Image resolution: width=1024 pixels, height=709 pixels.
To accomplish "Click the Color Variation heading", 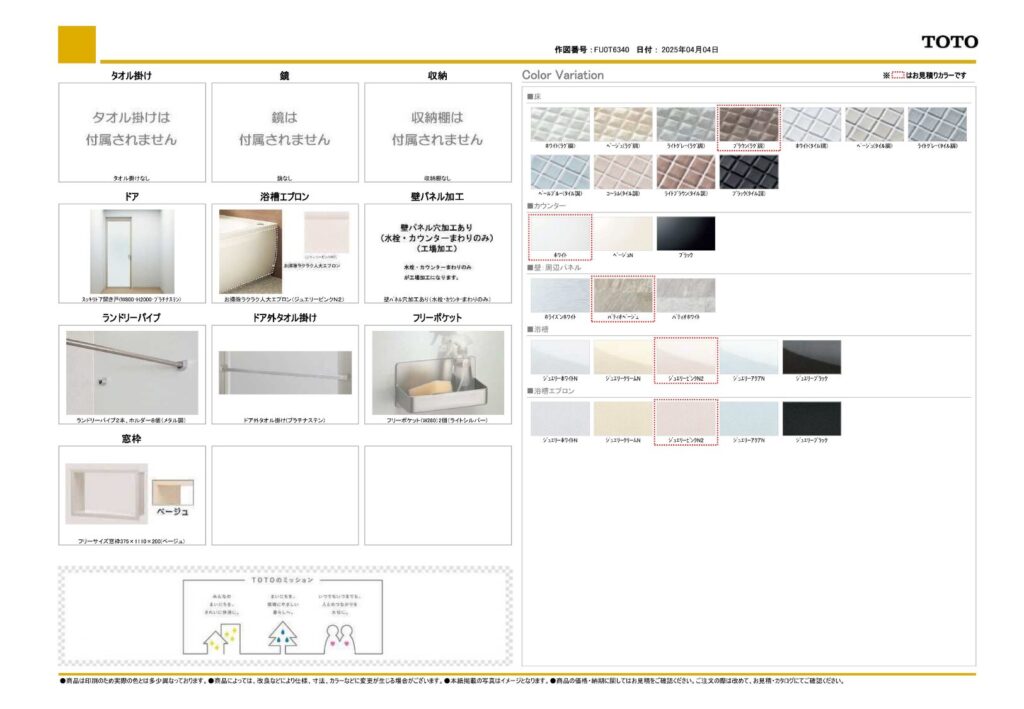I will [x=563, y=75].
